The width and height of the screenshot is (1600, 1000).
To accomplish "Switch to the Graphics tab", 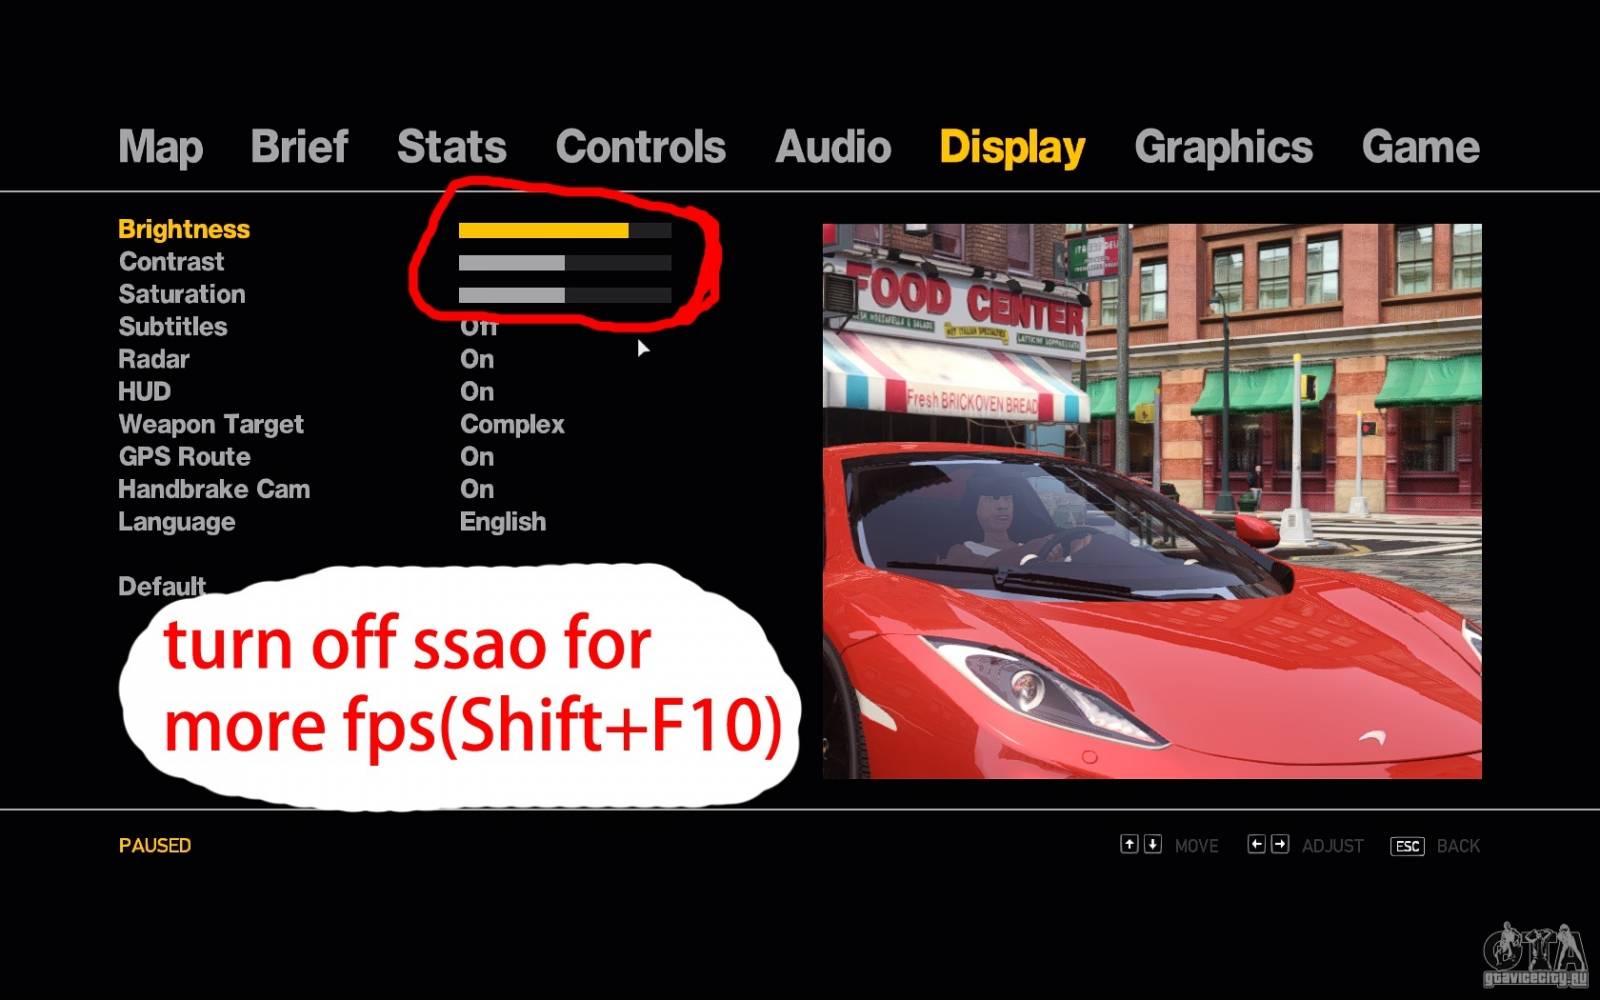I will pos(1223,148).
